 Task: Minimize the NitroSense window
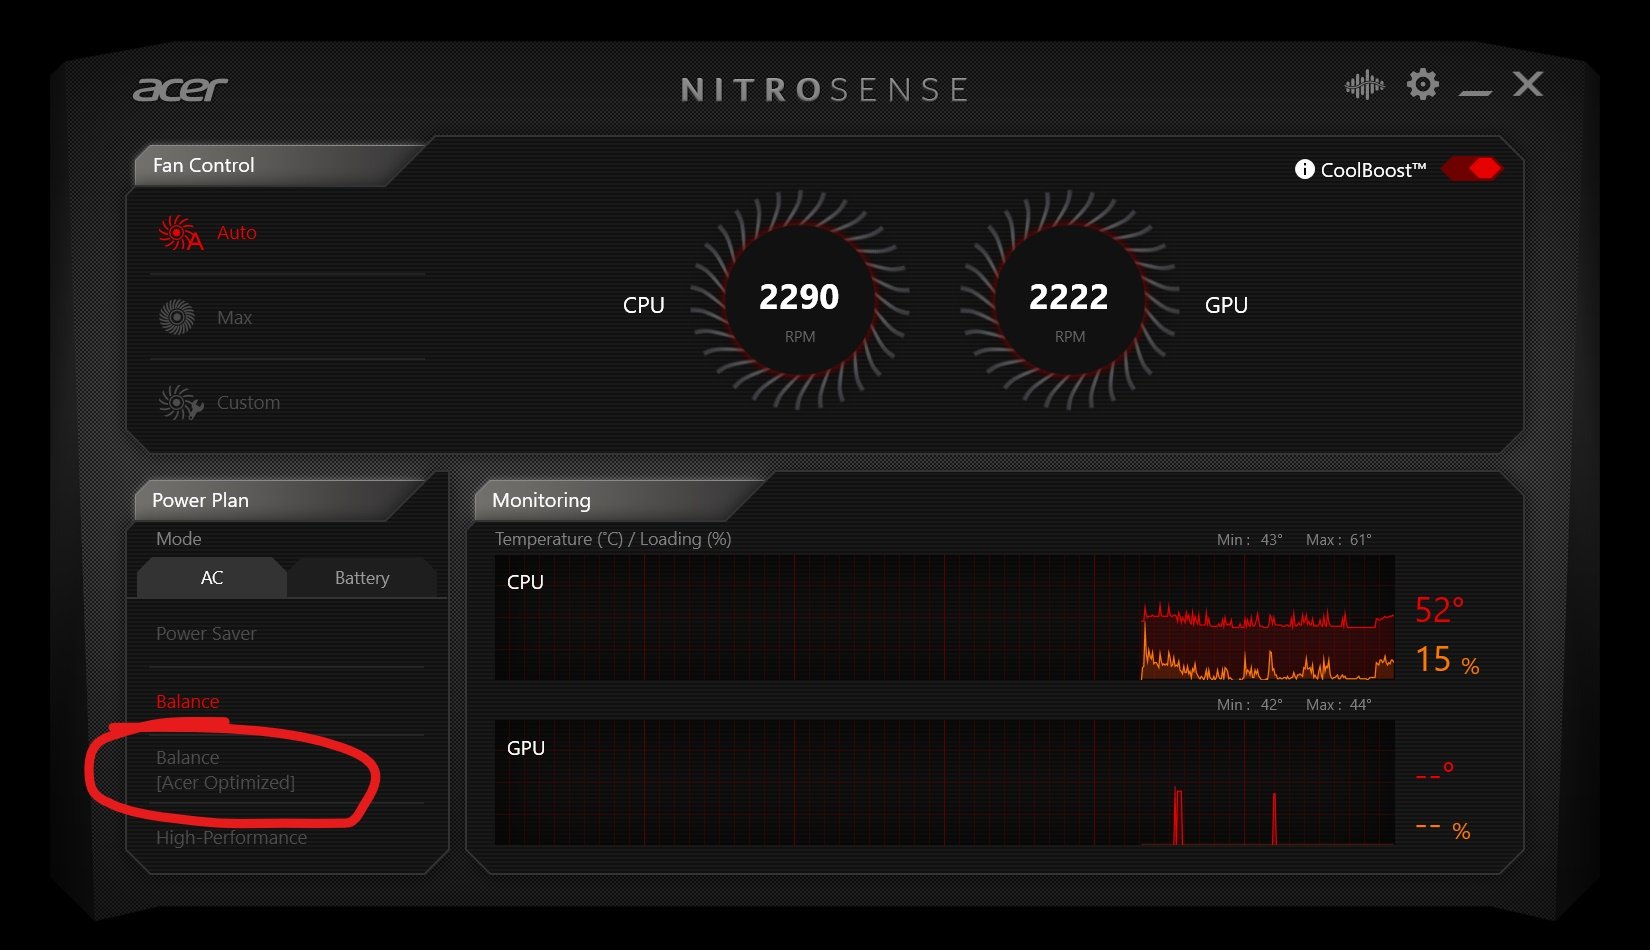pyautogui.click(x=1475, y=92)
